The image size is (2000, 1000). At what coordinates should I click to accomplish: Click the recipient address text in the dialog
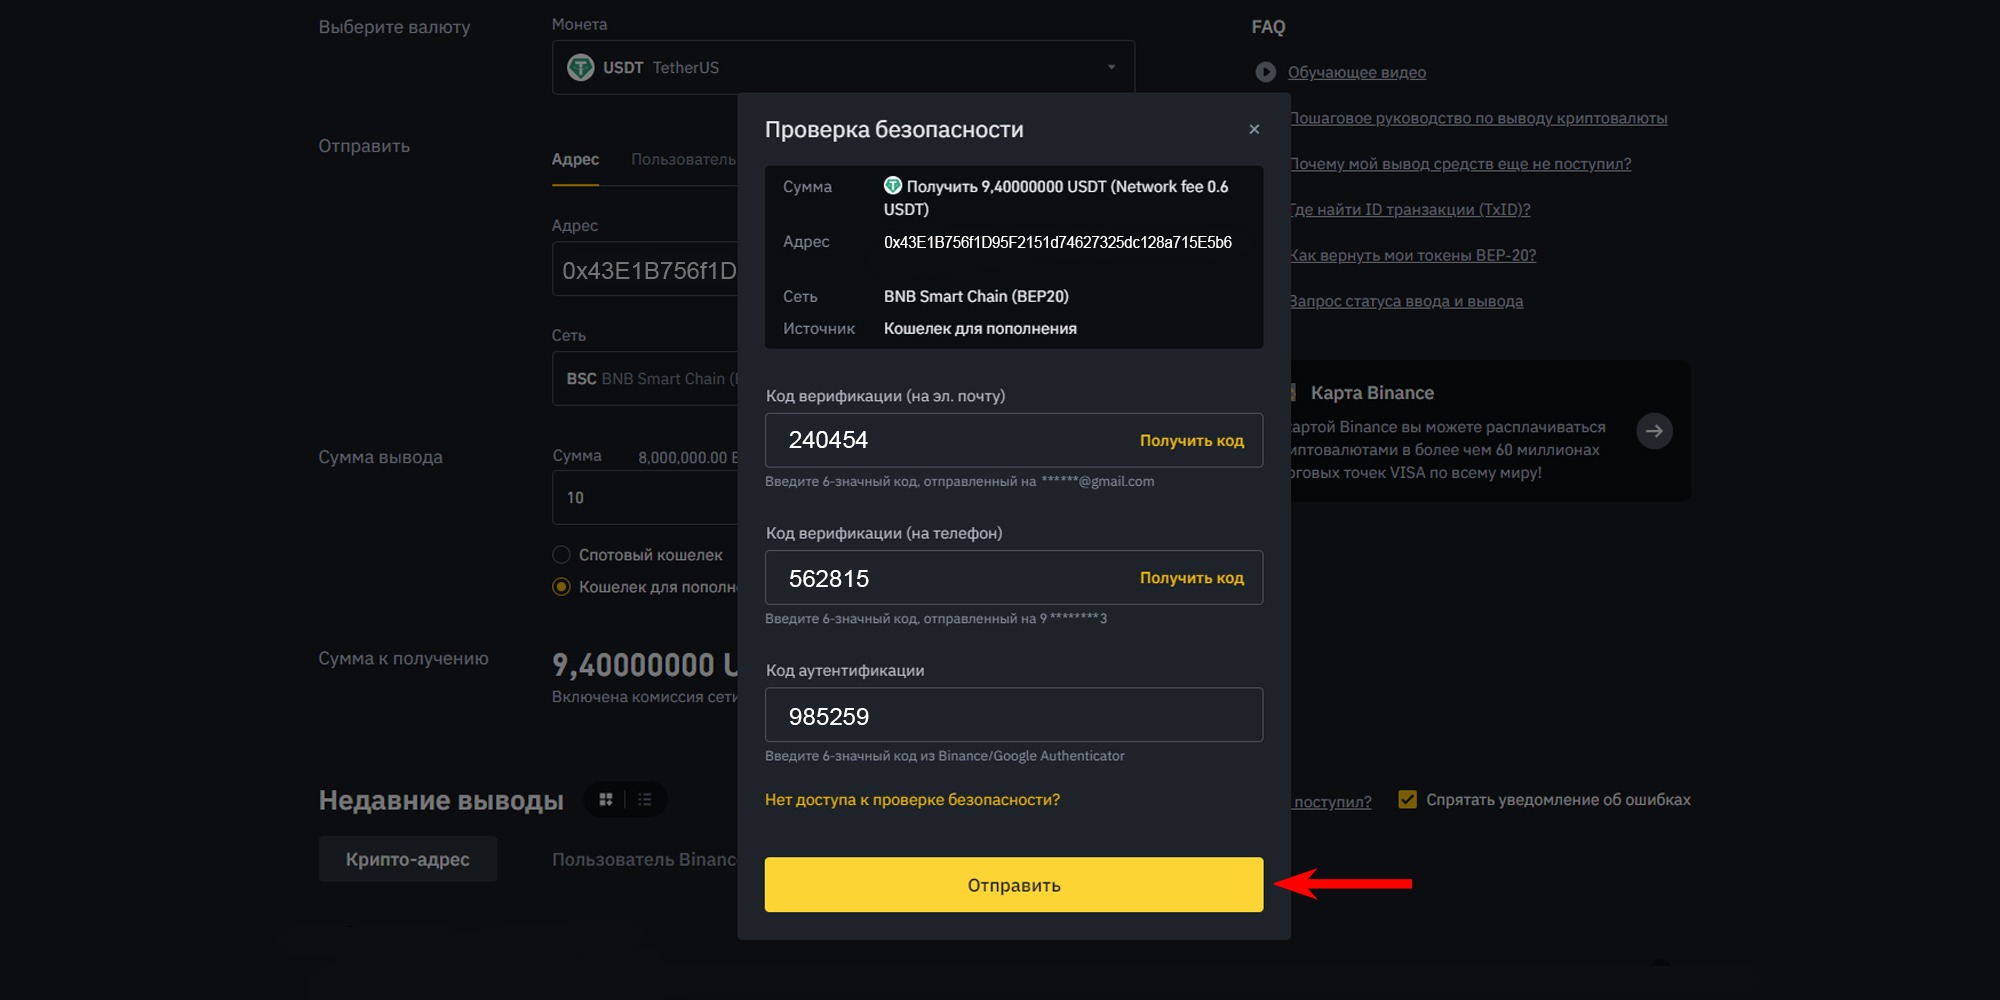(1058, 242)
